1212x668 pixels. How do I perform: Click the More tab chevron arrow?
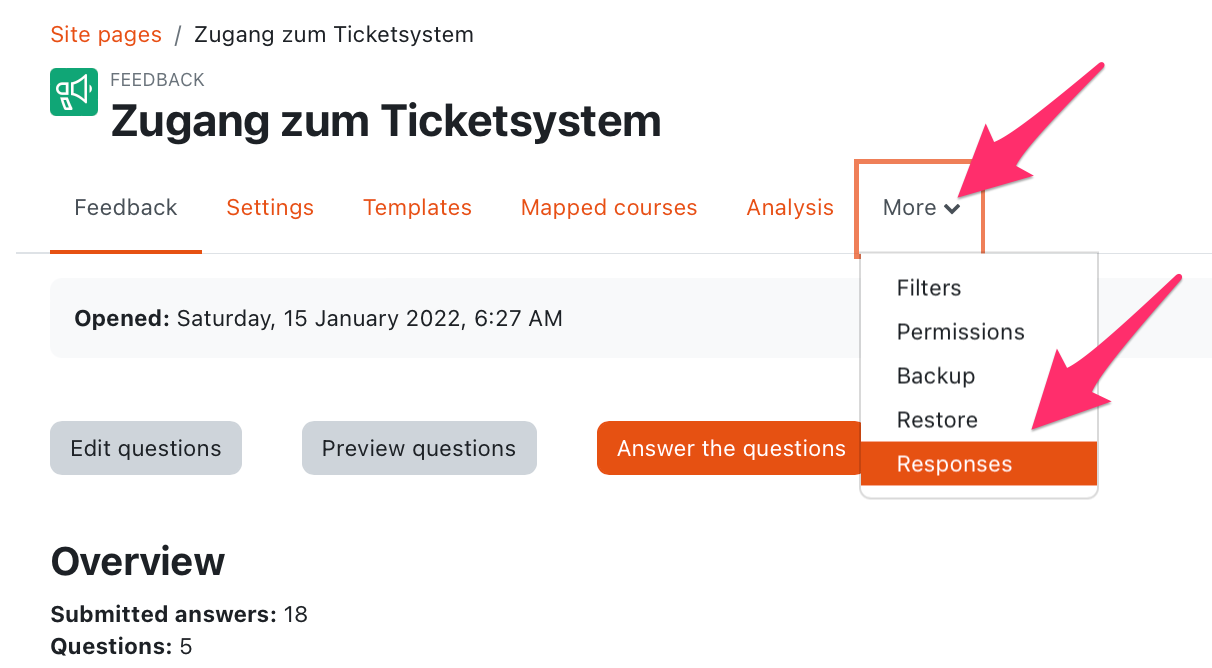click(952, 209)
